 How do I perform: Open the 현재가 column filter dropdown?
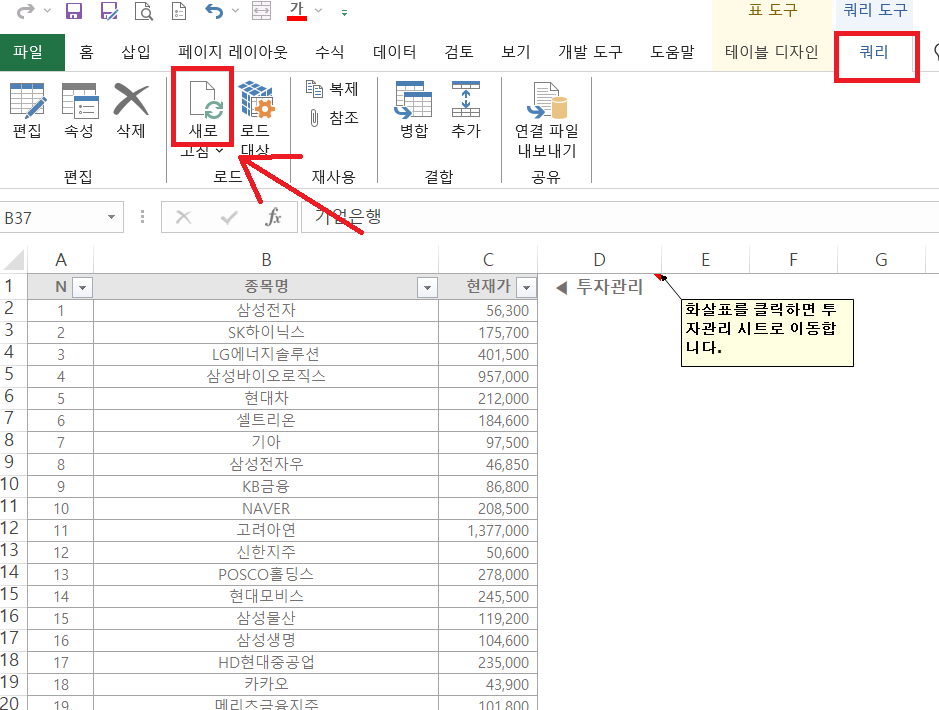526,288
